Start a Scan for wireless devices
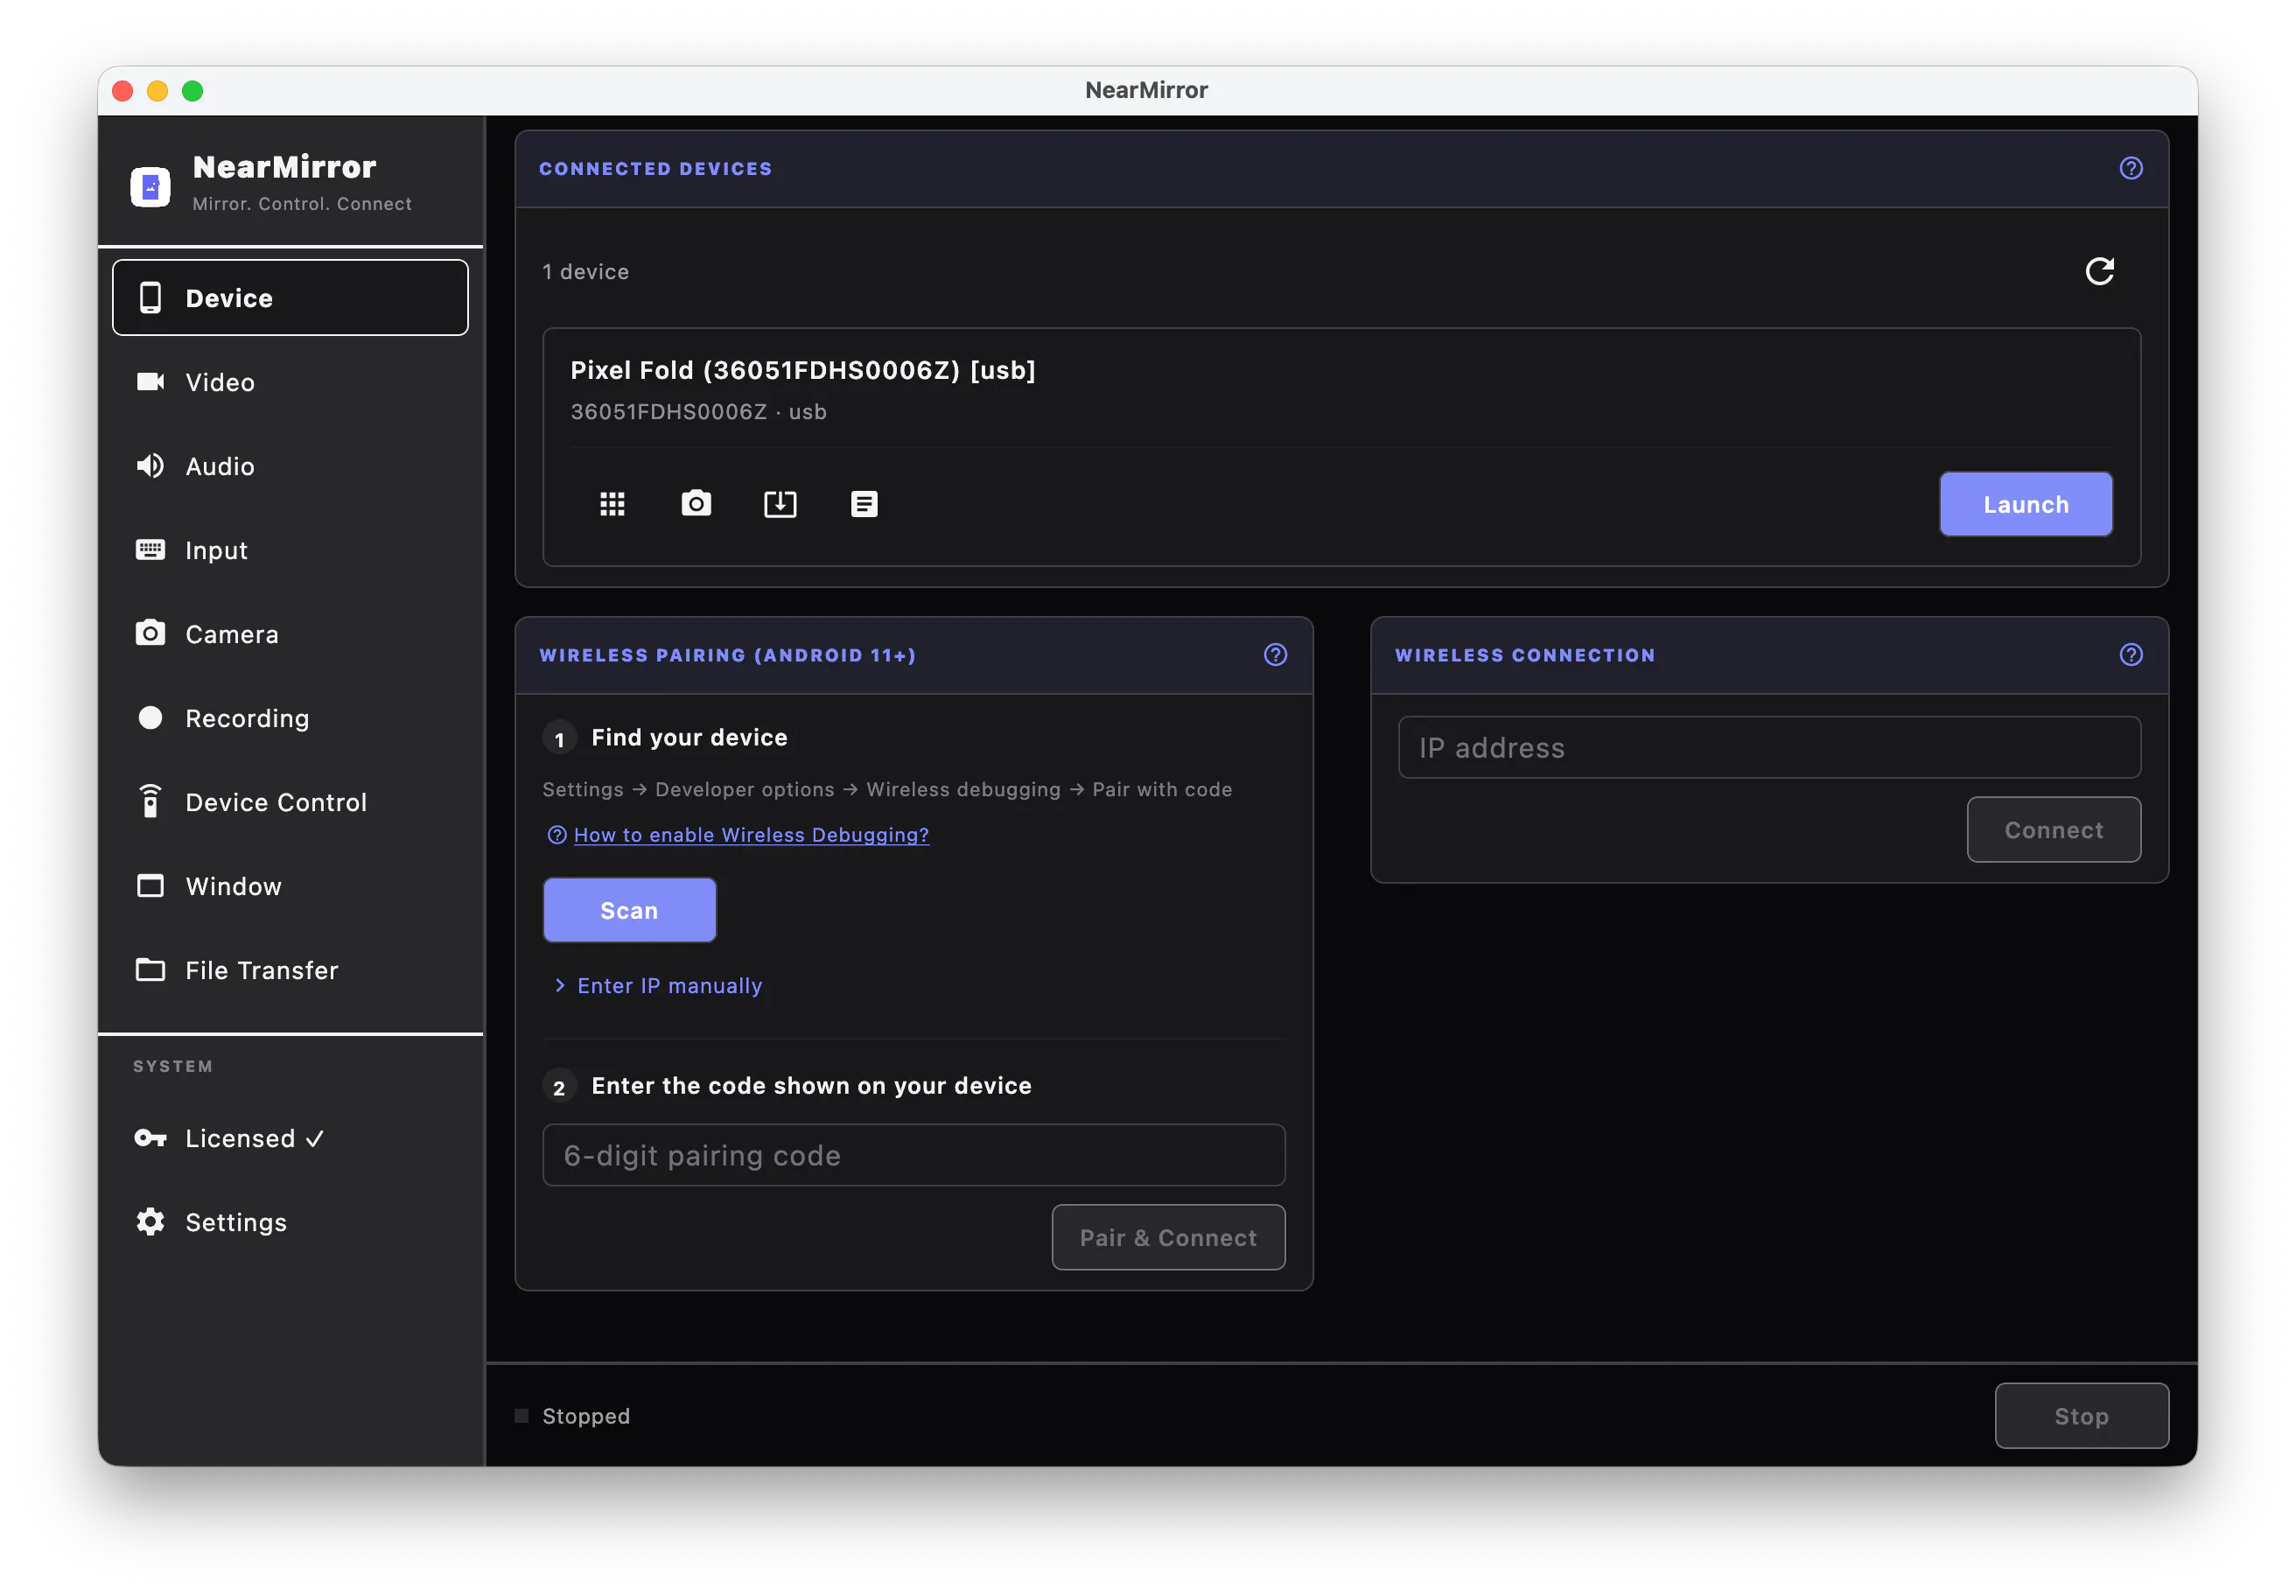The height and width of the screenshot is (1596, 2296). 629,910
